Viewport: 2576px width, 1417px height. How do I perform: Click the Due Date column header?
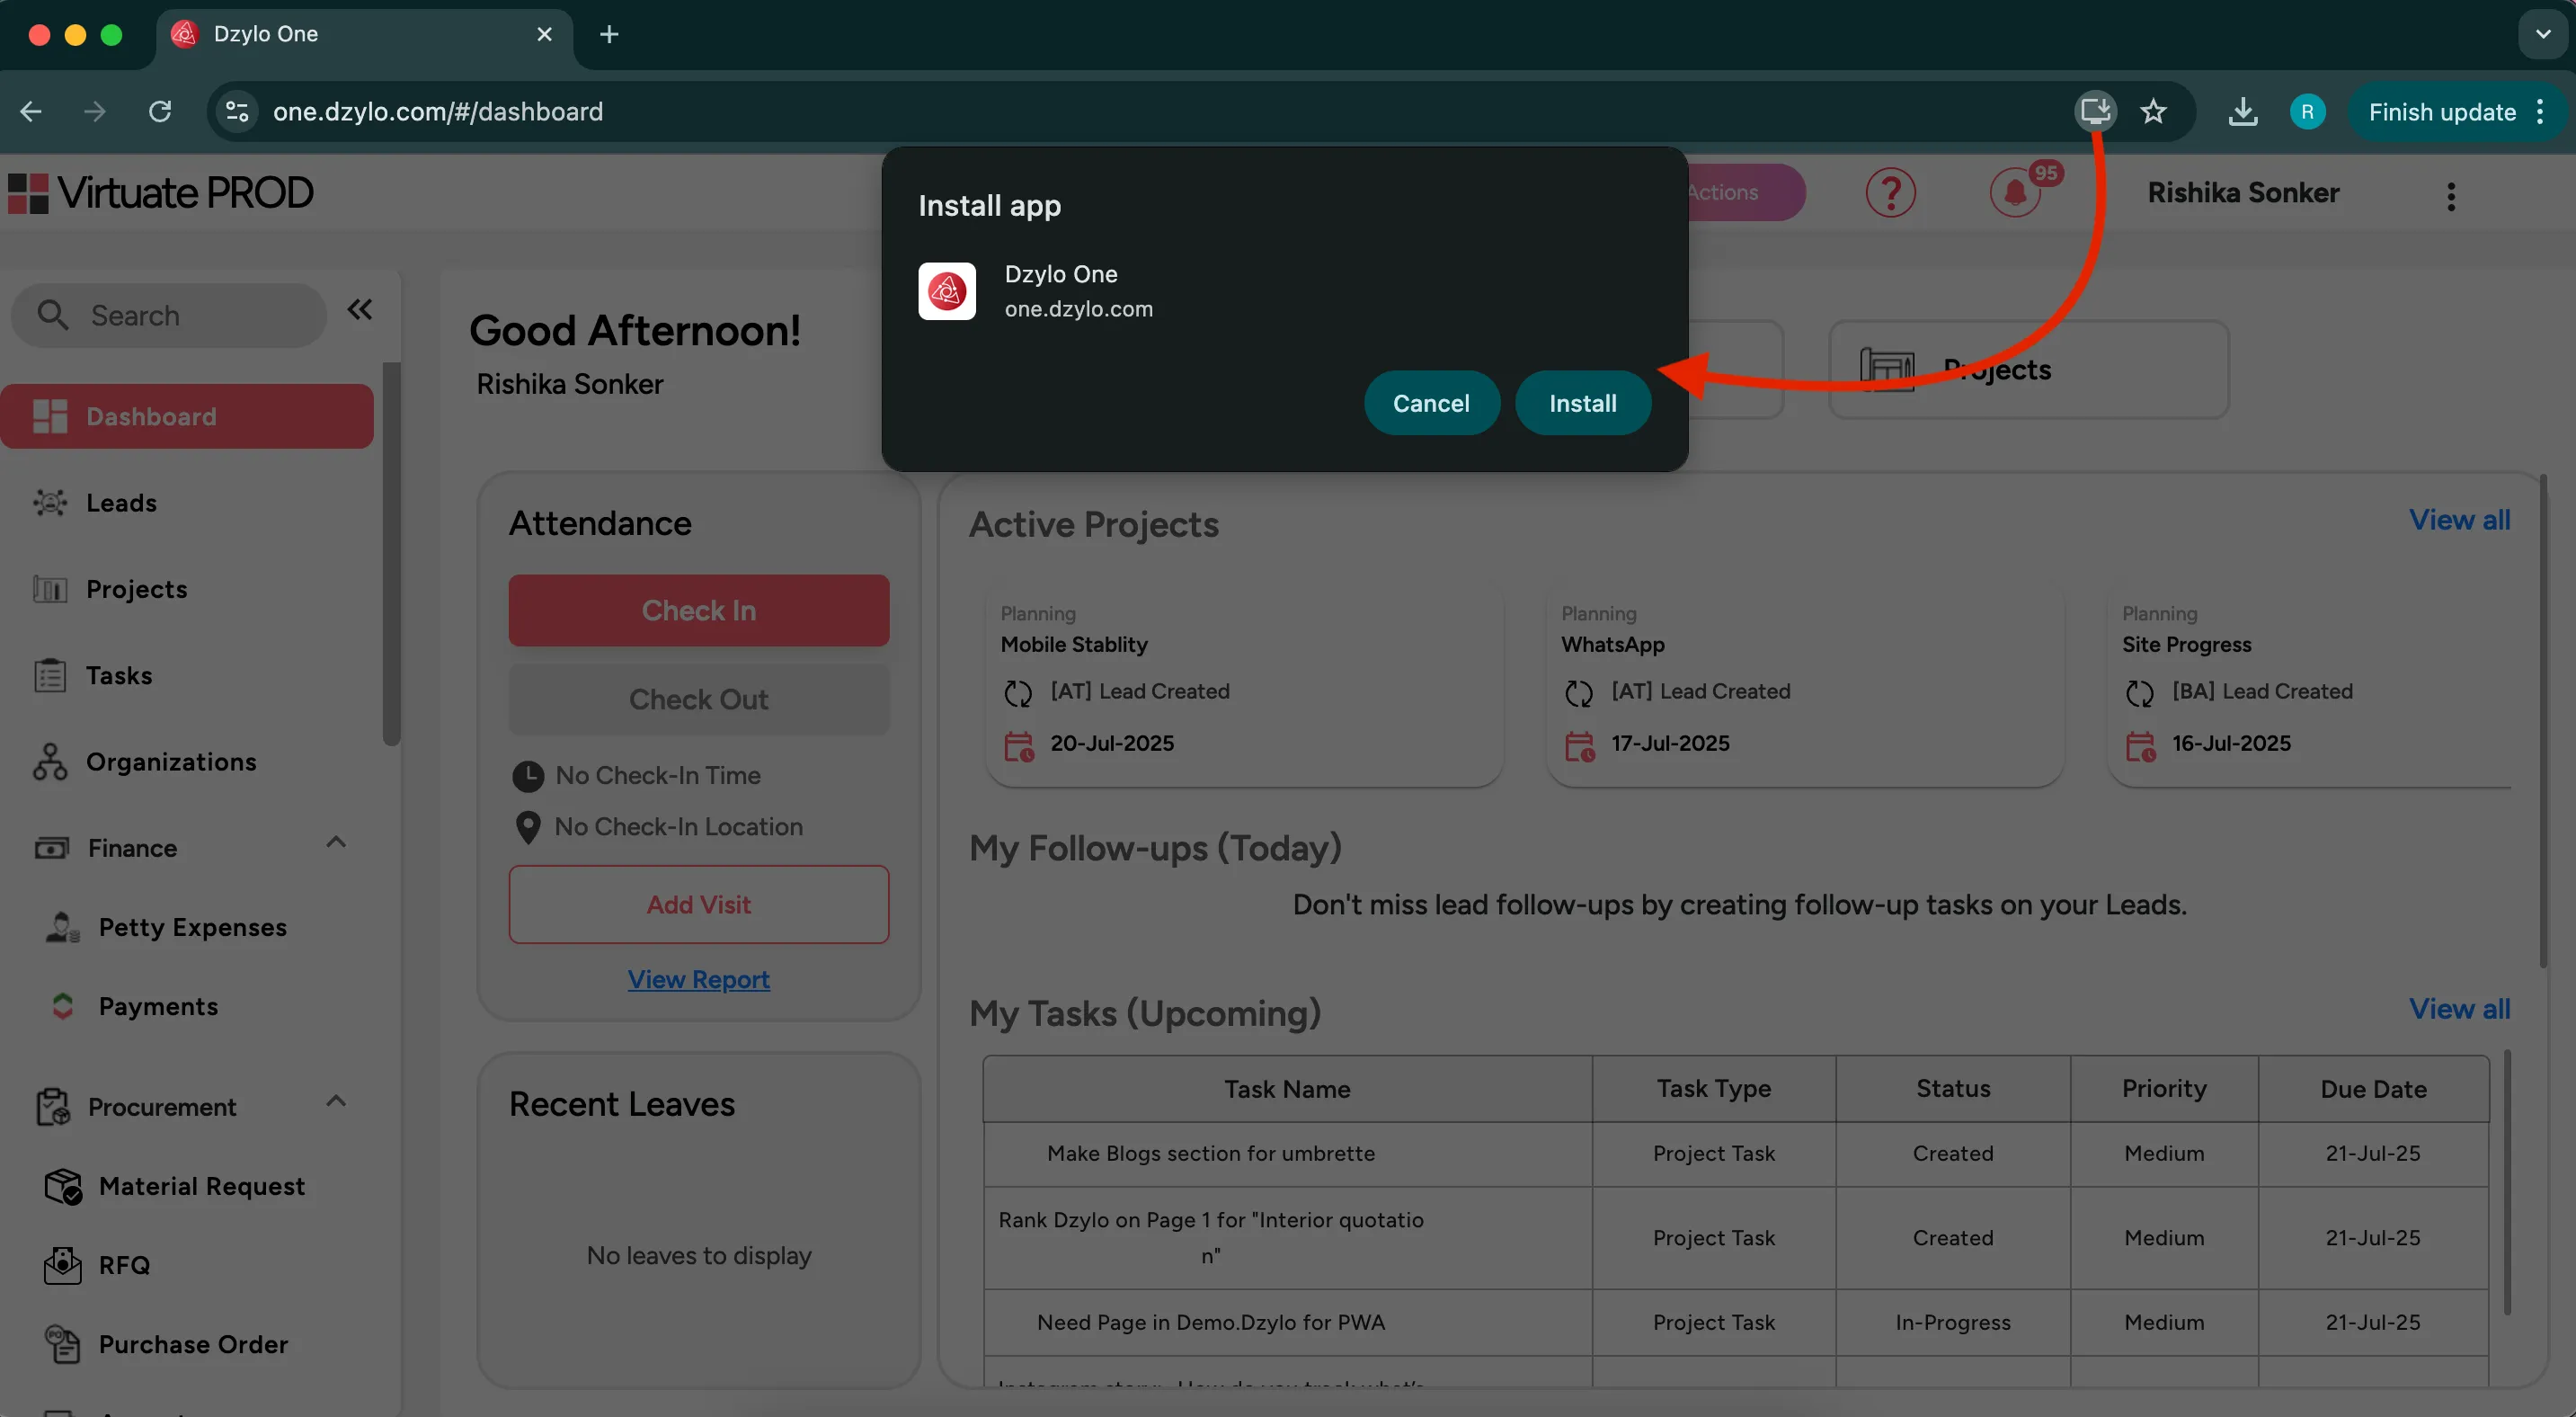coord(2373,1089)
